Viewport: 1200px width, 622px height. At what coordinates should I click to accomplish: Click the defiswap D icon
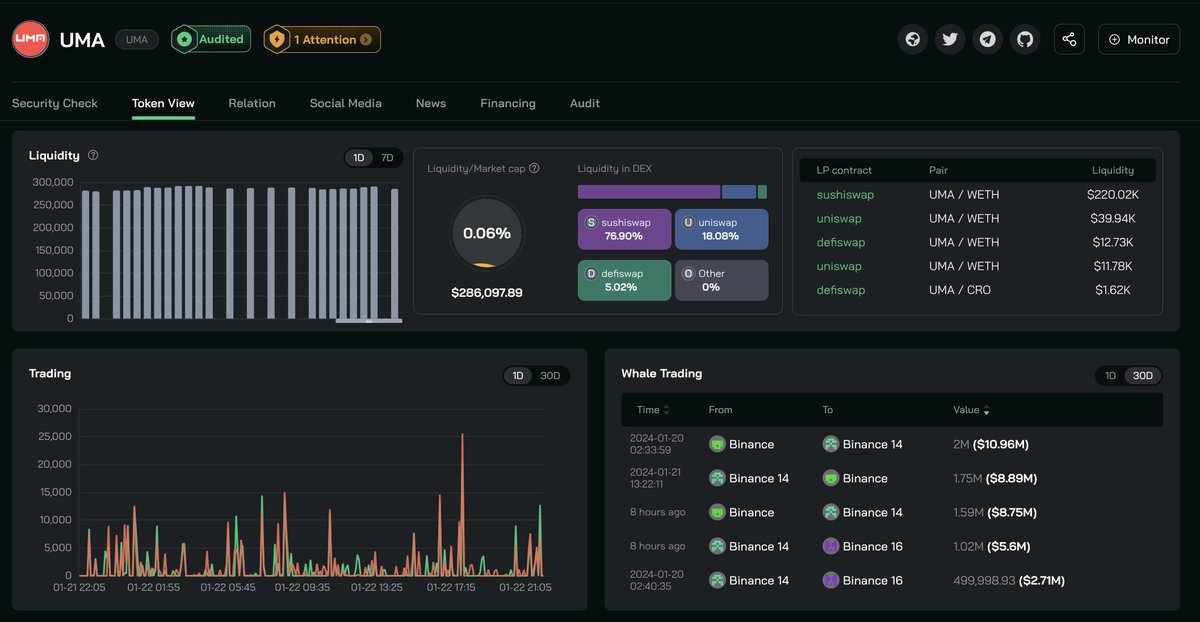click(591, 273)
